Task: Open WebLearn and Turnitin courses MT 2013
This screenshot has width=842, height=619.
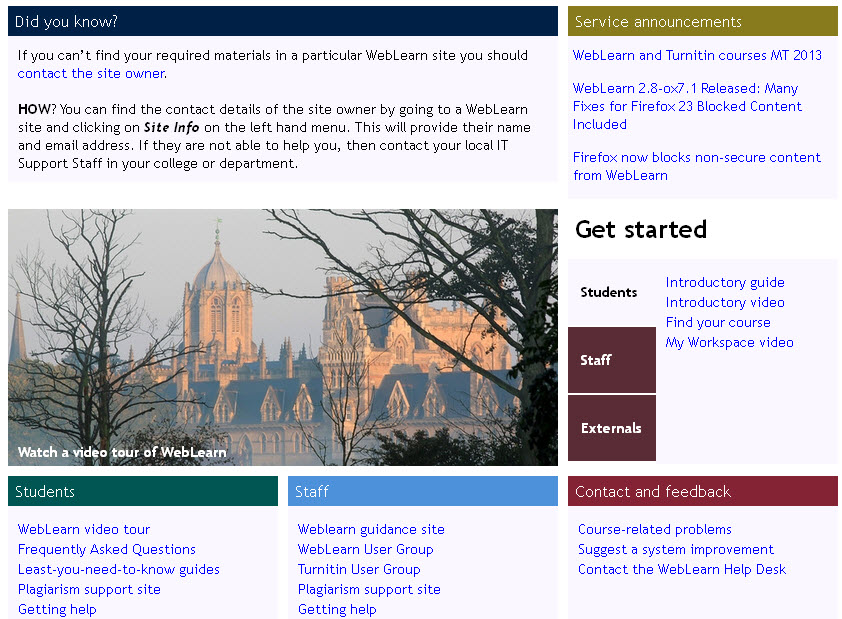Action: (x=697, y=56)
